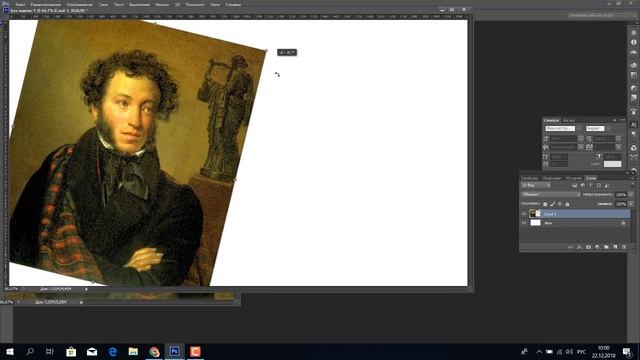The image size is (640, 360).
Task: Click the taskbar search icon
Action: click(30, 351)
